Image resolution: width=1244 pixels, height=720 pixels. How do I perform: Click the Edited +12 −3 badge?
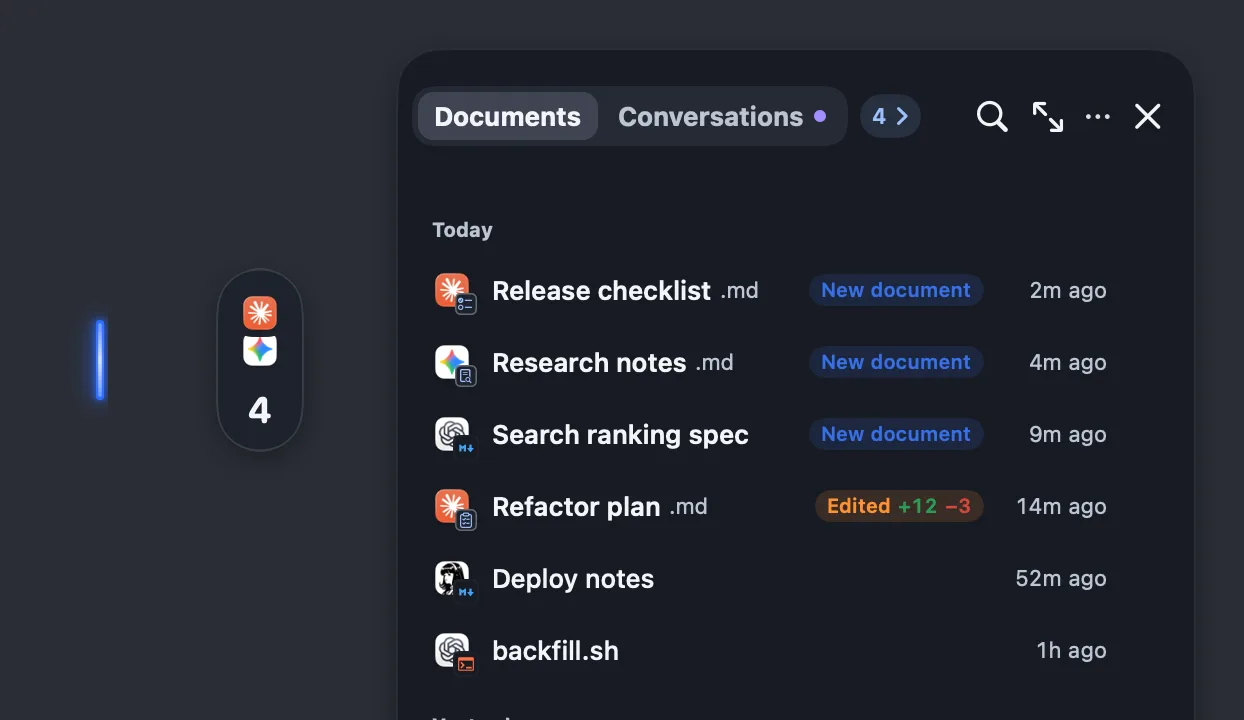(x=899, y=506)
